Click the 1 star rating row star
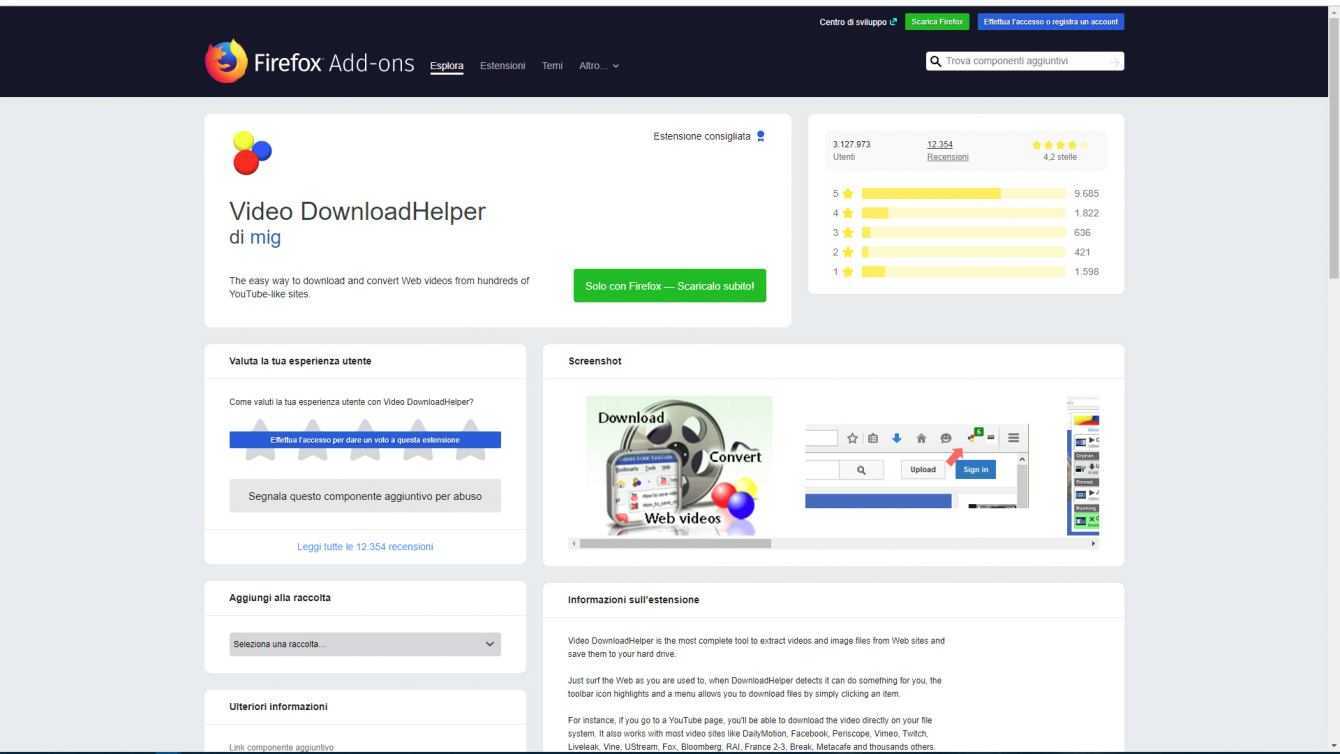 click(847, 271)
